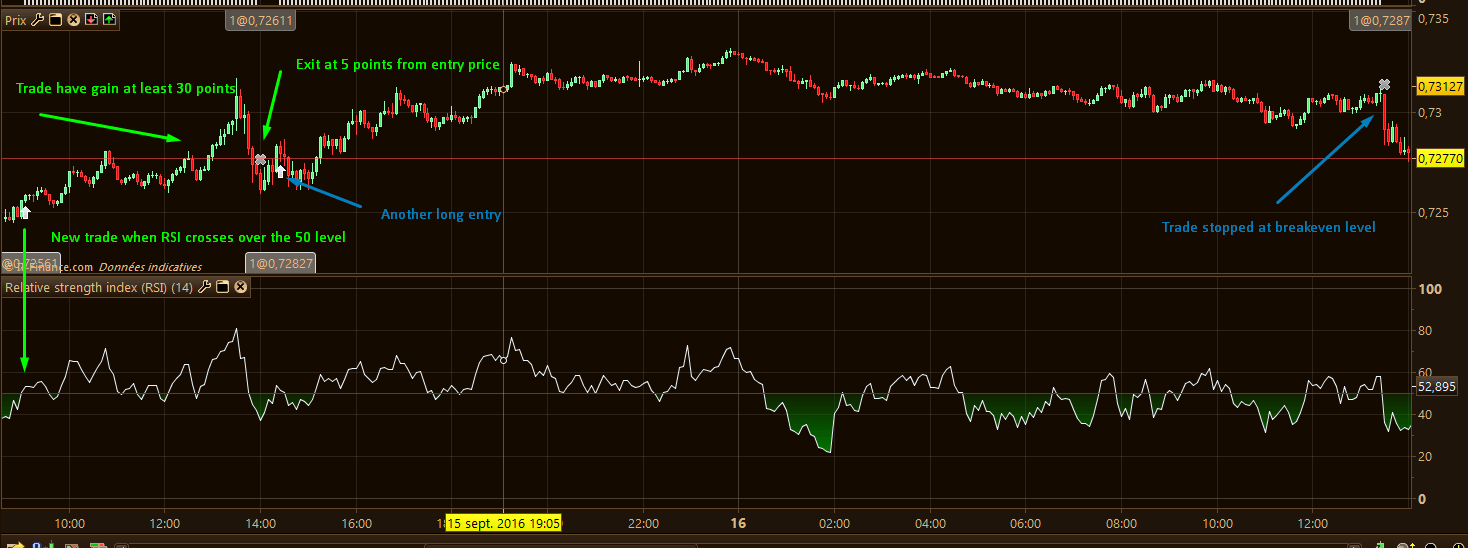Click the 1@0,7287 order label
The width and height of the screenshot is (1468, 548).
[x=1380, y=20]
